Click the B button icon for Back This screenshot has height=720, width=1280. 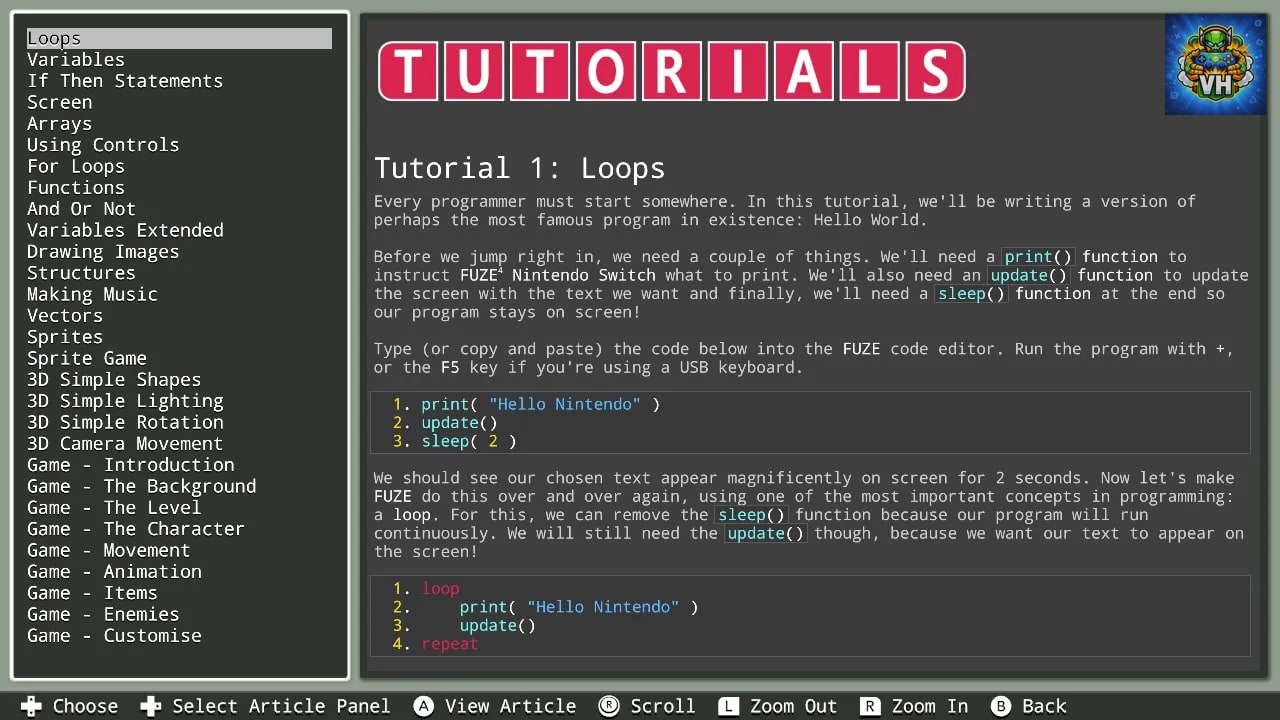(x=1001, y=706)
